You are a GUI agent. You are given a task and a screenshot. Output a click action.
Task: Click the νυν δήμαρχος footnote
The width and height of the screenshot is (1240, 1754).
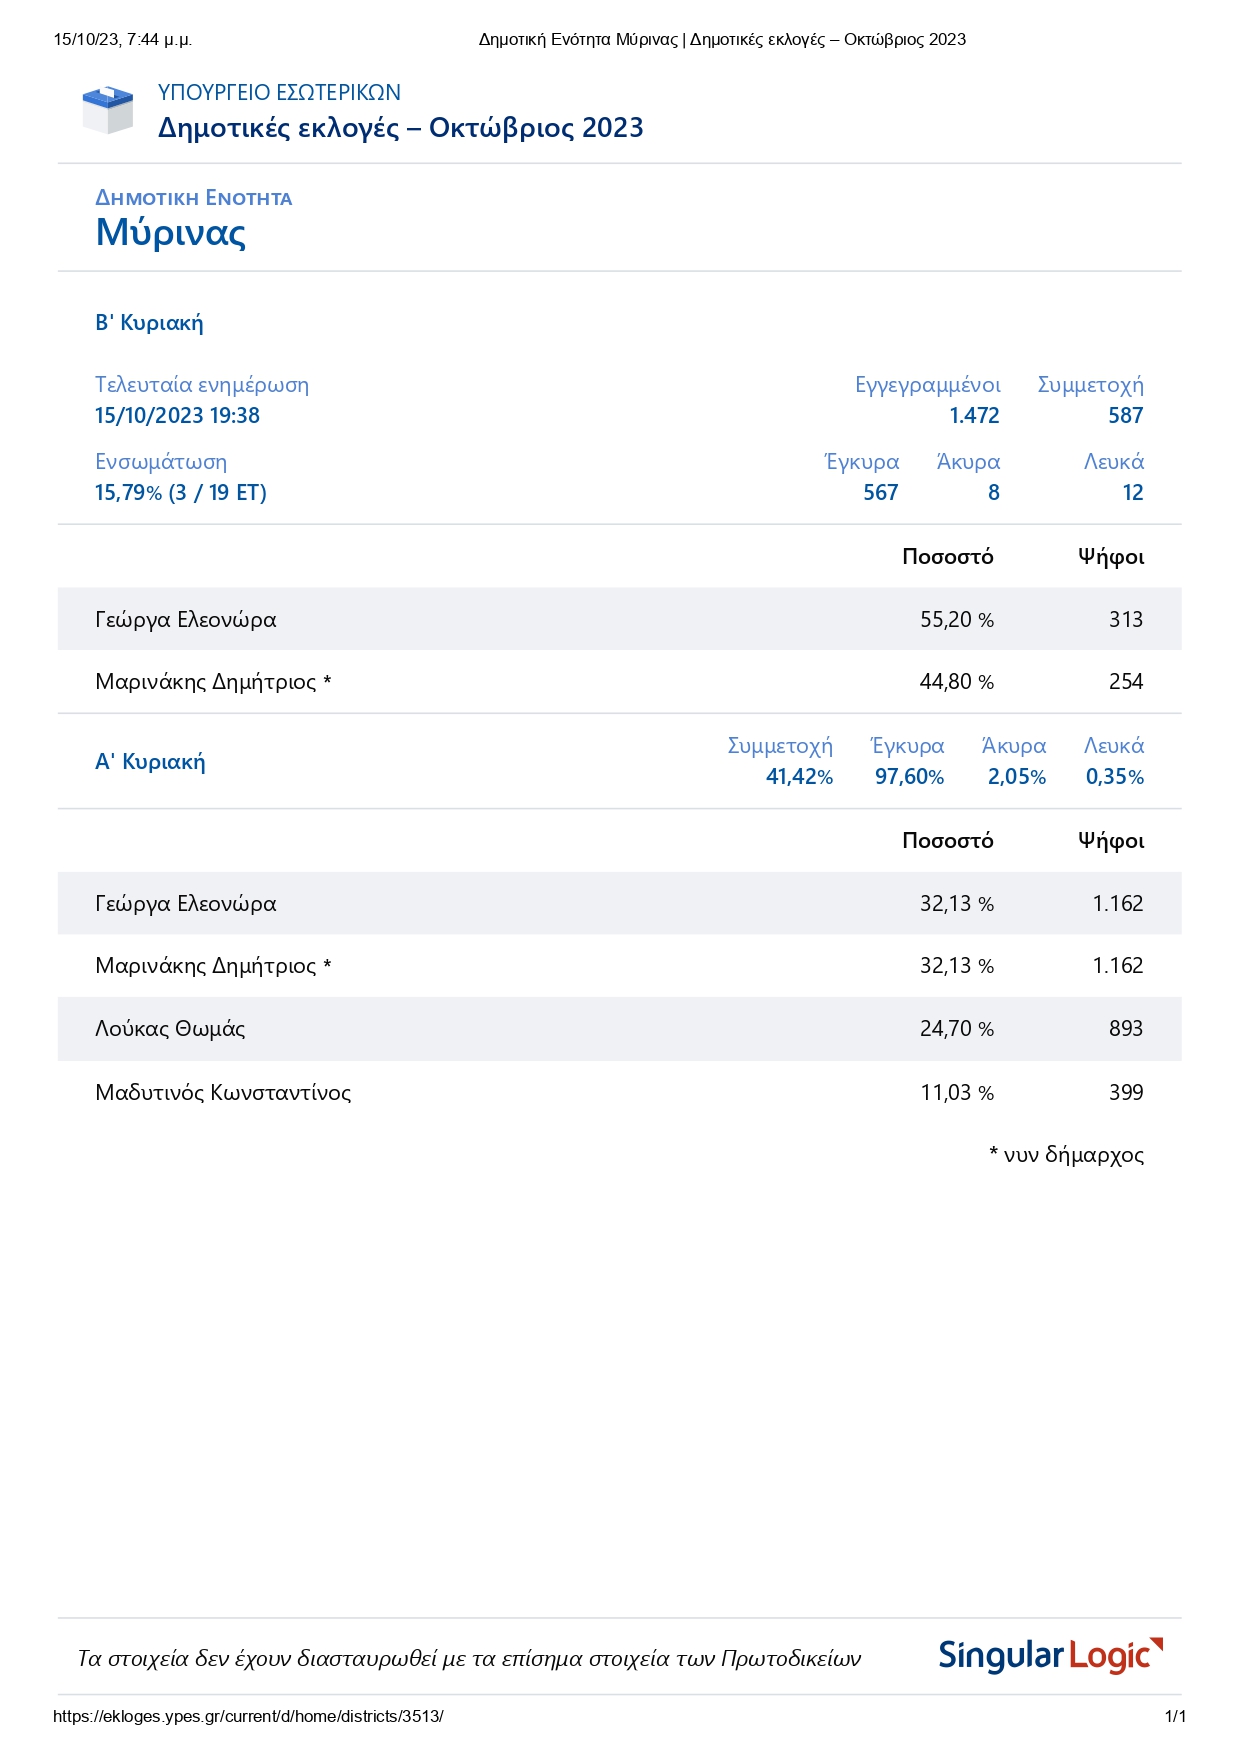(1066, 1155)
